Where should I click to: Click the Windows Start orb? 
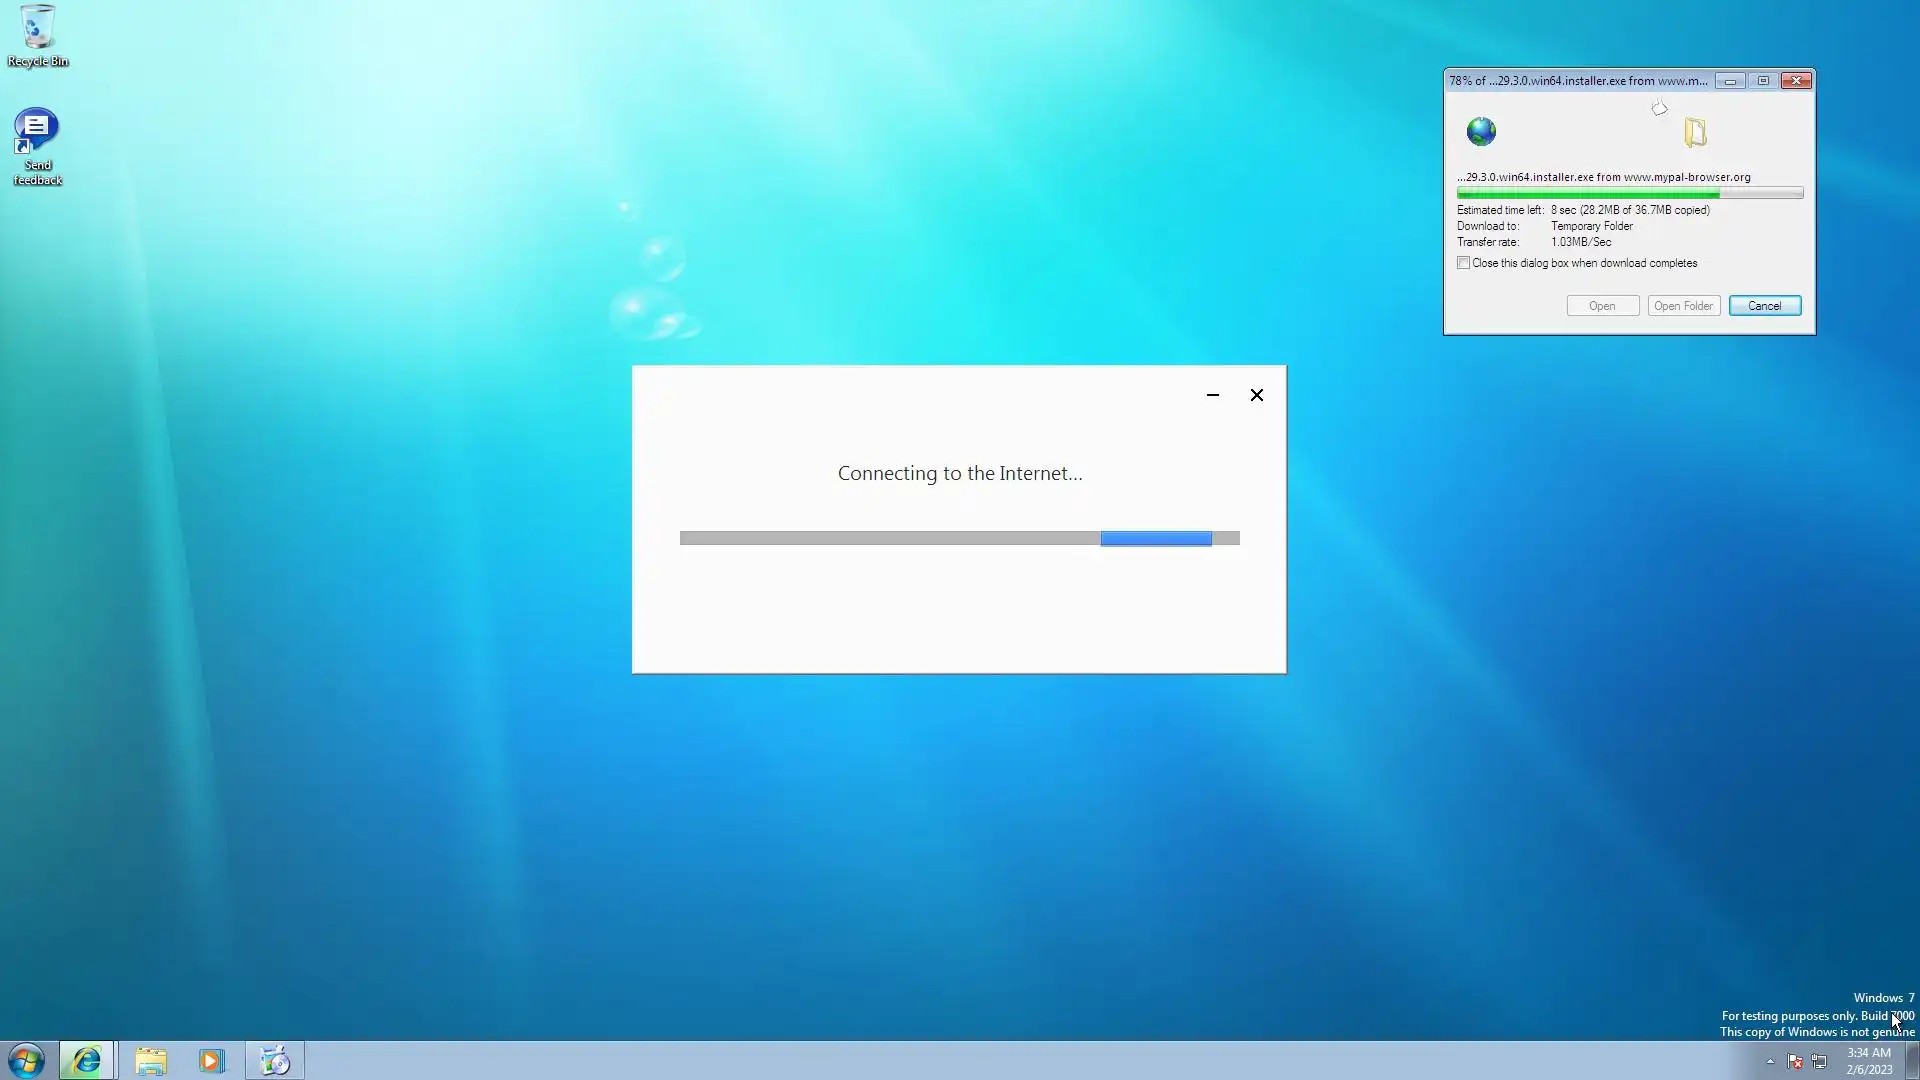26,1060
